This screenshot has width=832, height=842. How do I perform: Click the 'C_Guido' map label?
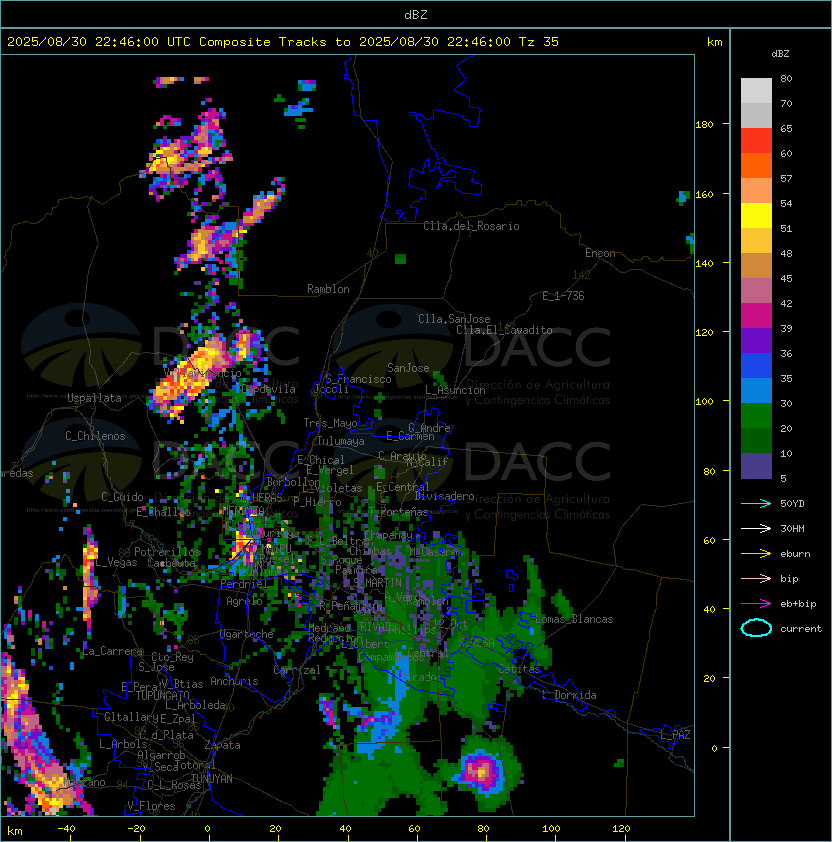pyautogui.click(x=122, y=497)
